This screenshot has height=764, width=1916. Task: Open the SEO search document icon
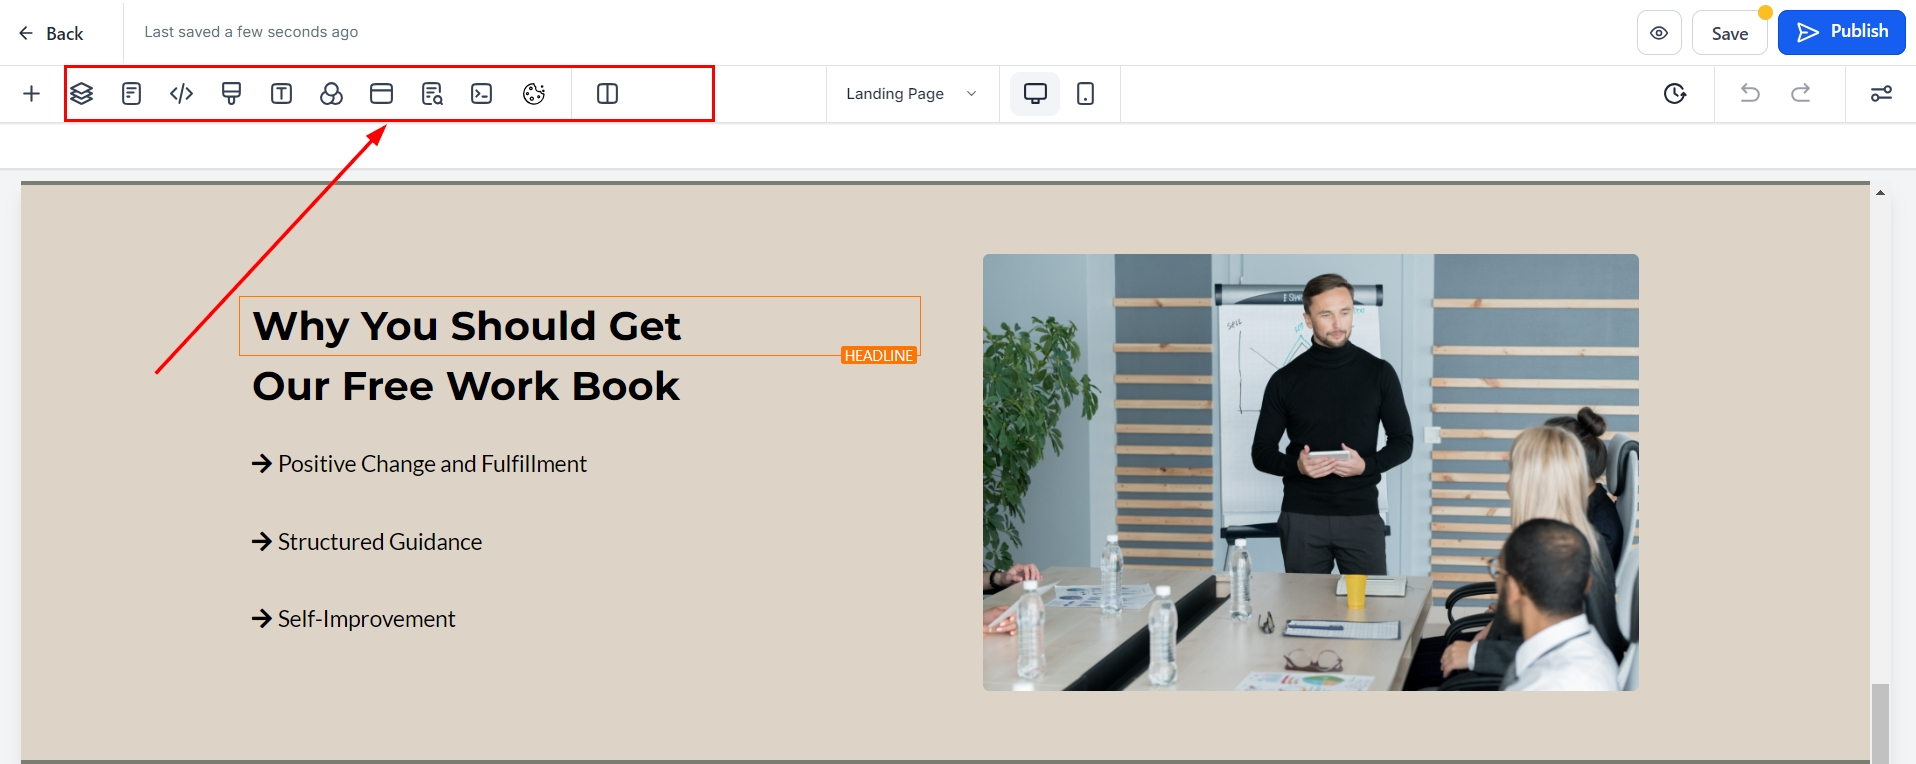[432, 94]
